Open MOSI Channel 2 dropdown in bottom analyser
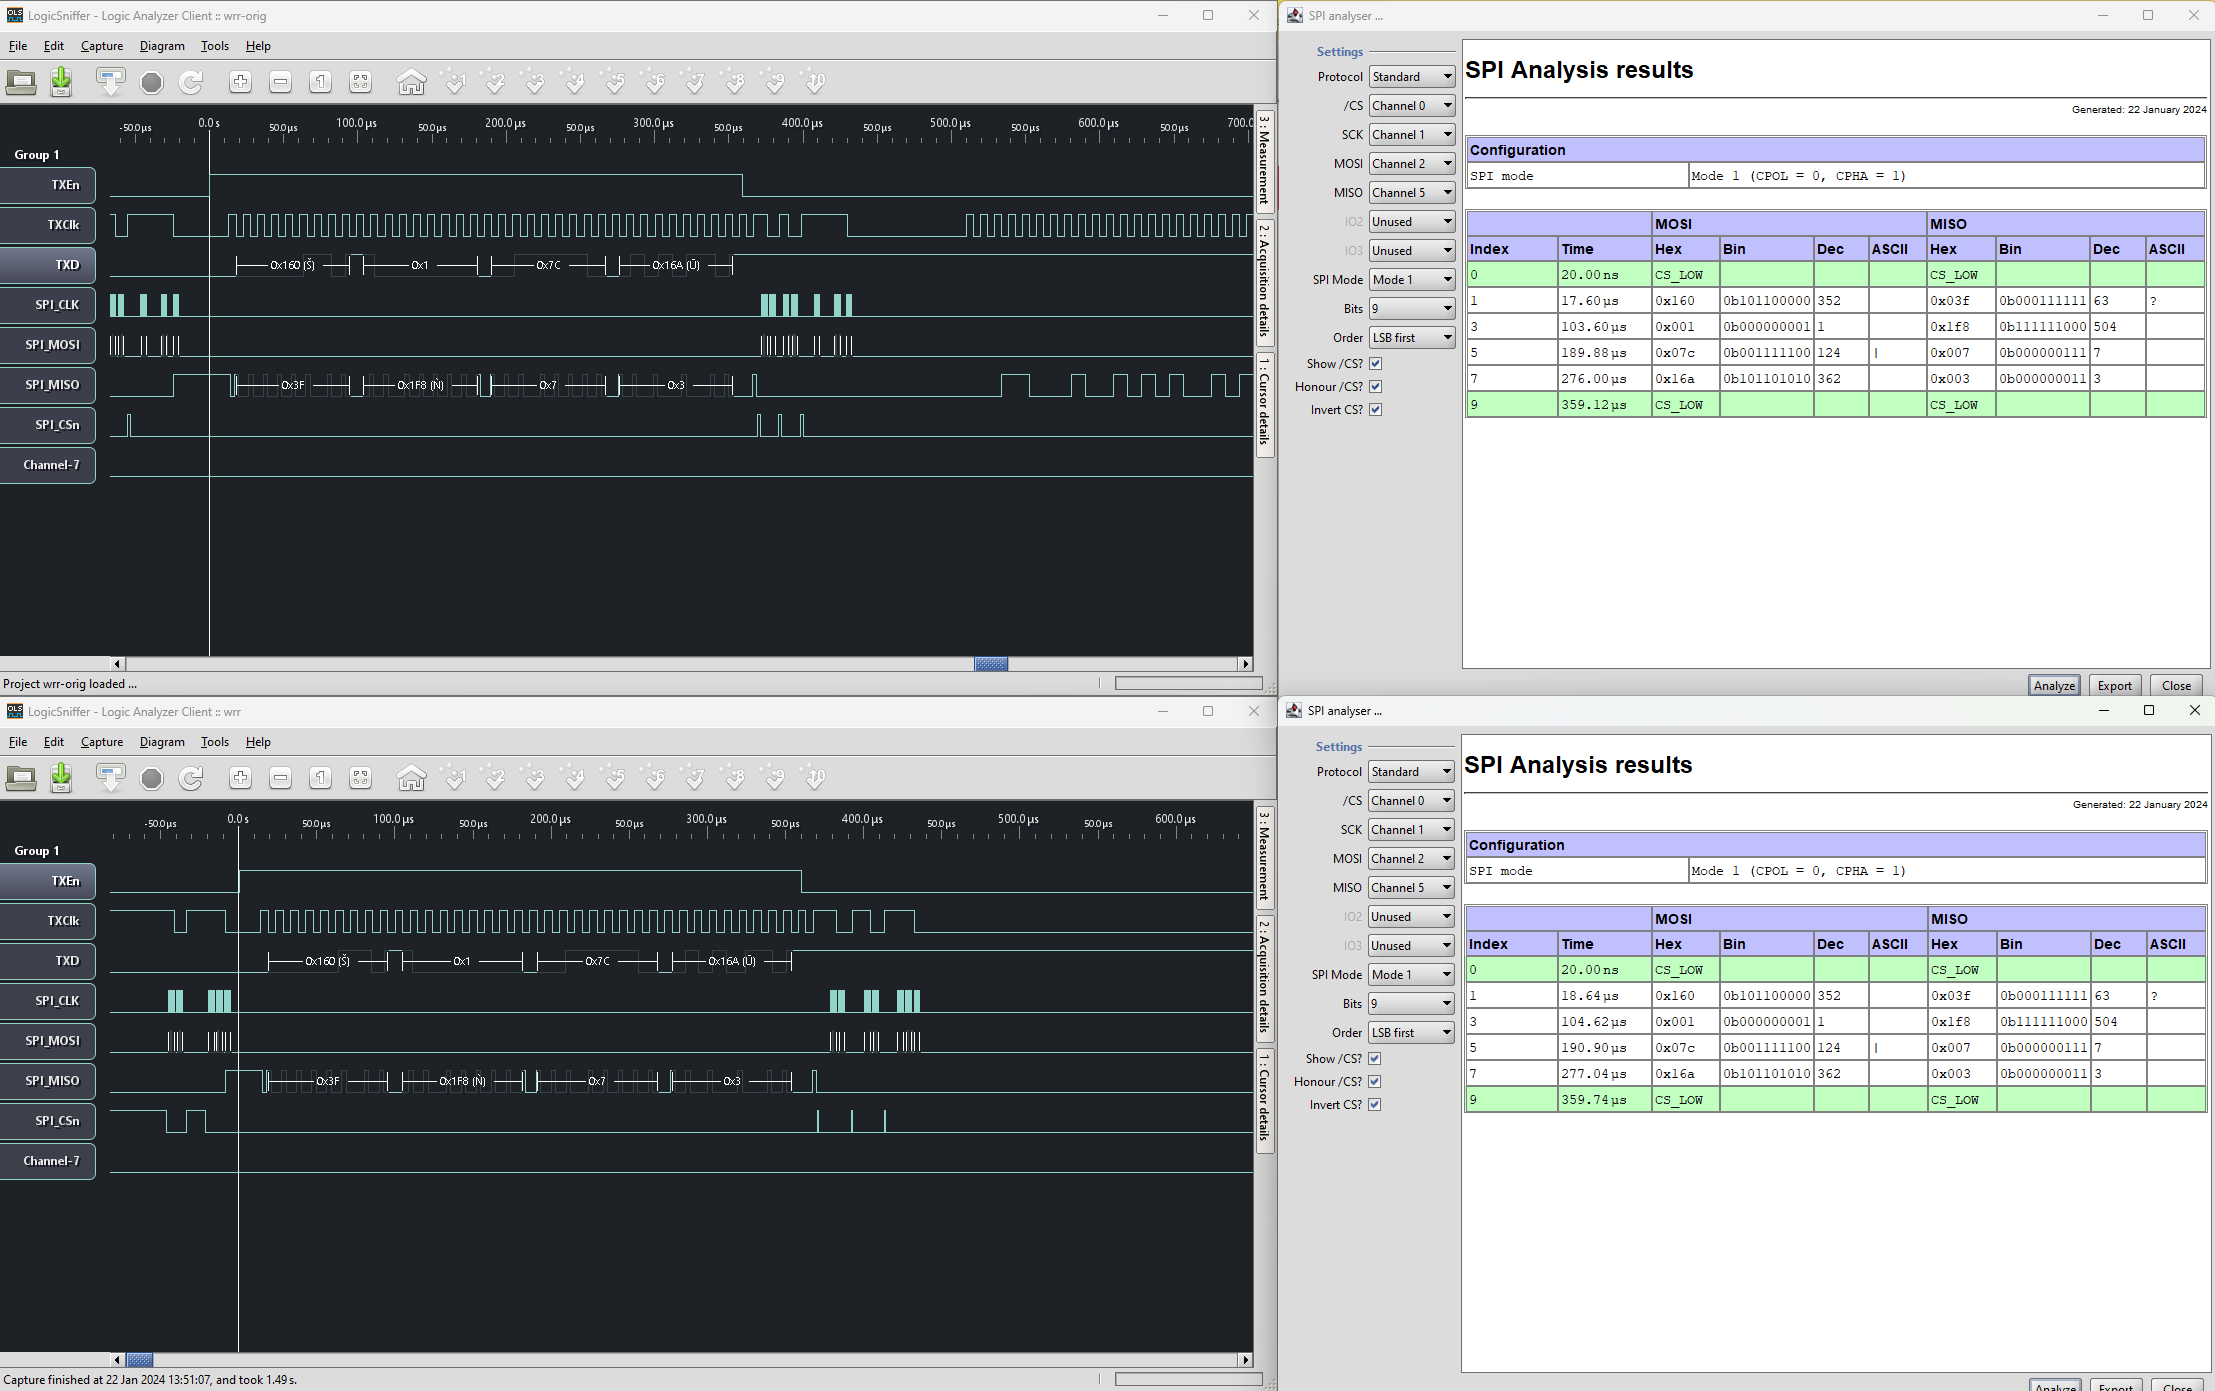Screen dimensions: 2215x1391 (x=1411, y=859)
